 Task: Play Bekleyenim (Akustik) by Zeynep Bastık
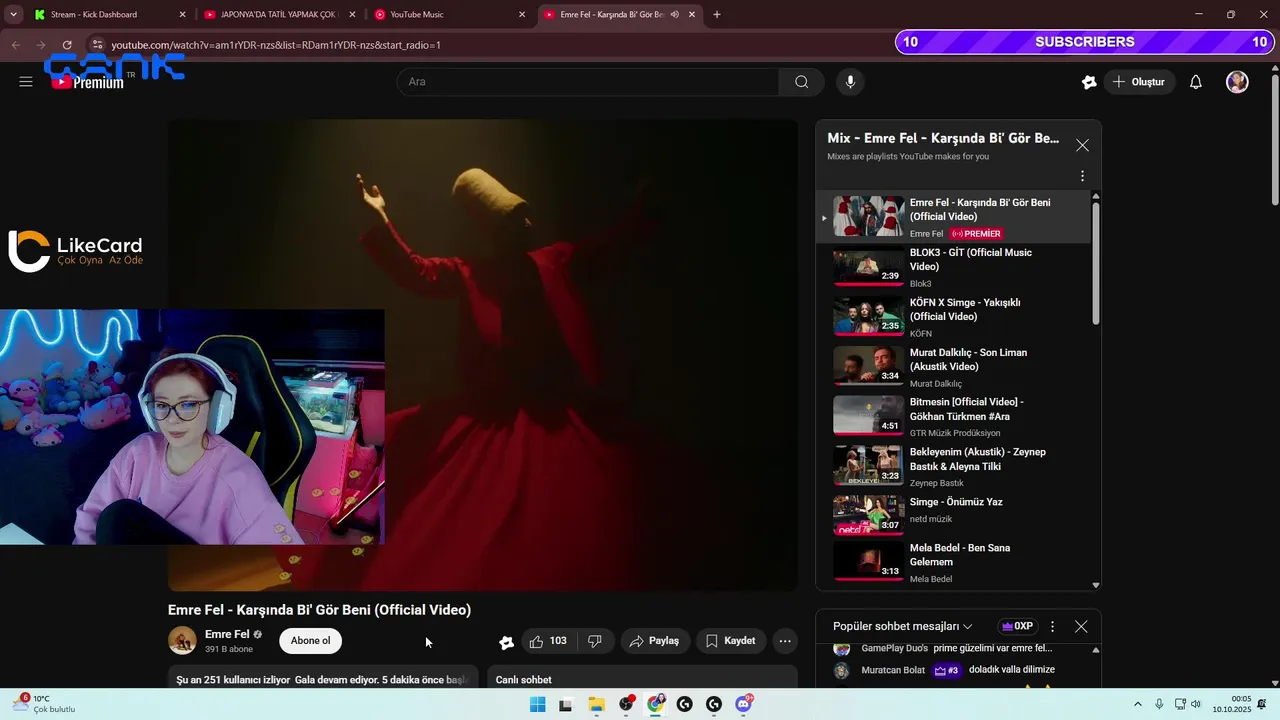[x=962, y=466]
